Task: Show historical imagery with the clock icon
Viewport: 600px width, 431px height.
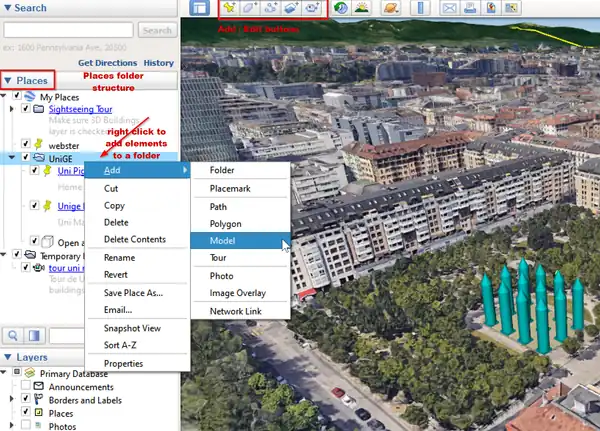Action: tap(341, 8)
